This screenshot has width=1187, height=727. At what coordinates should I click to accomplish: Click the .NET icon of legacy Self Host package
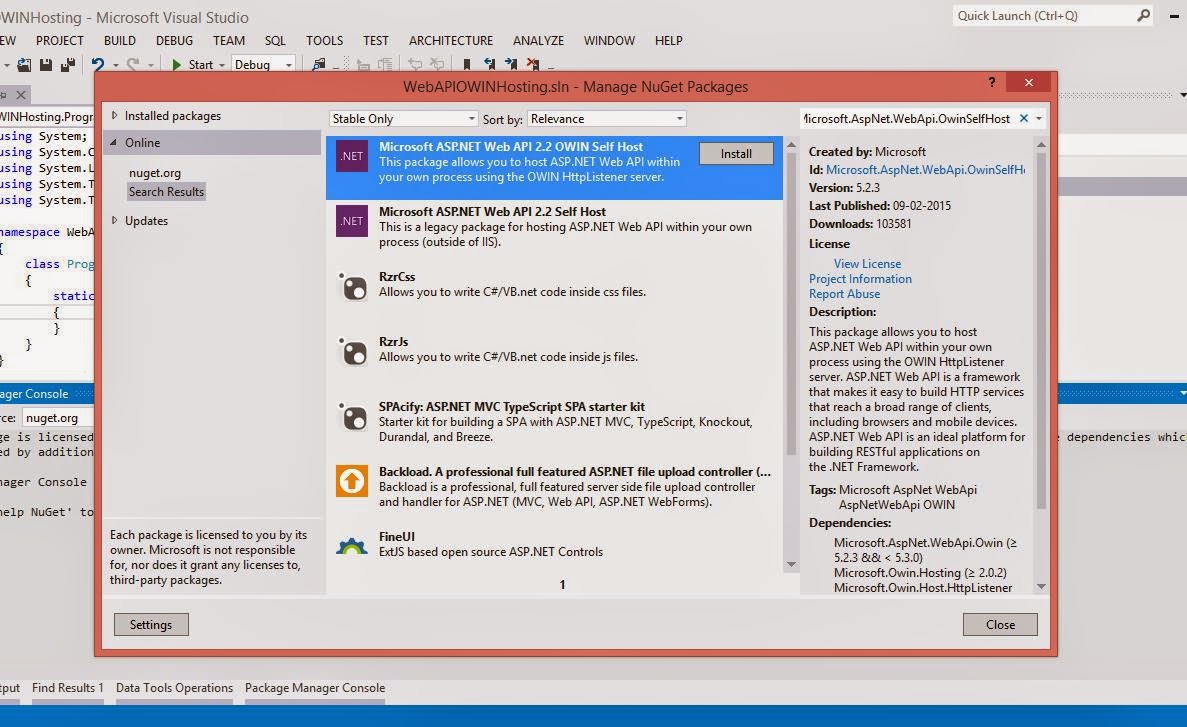click(351, 221)
